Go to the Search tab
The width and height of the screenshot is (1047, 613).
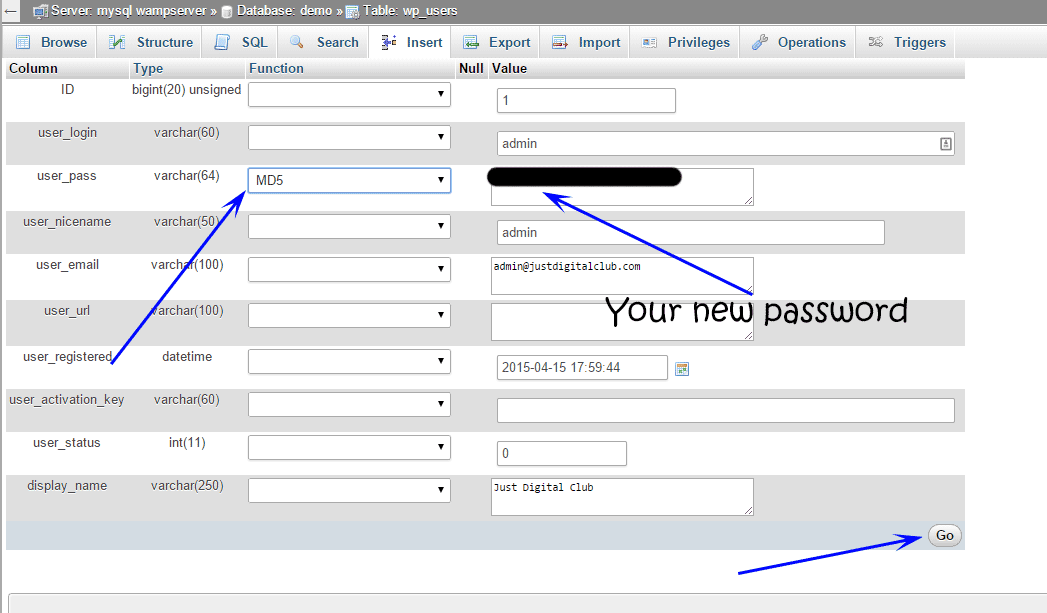click(x=324, y=42)
